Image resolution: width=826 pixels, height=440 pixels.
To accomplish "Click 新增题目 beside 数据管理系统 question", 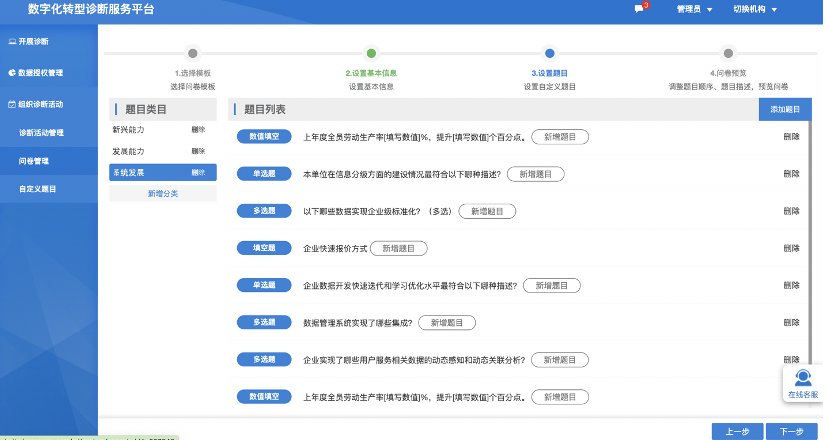I will click(447, 322).
